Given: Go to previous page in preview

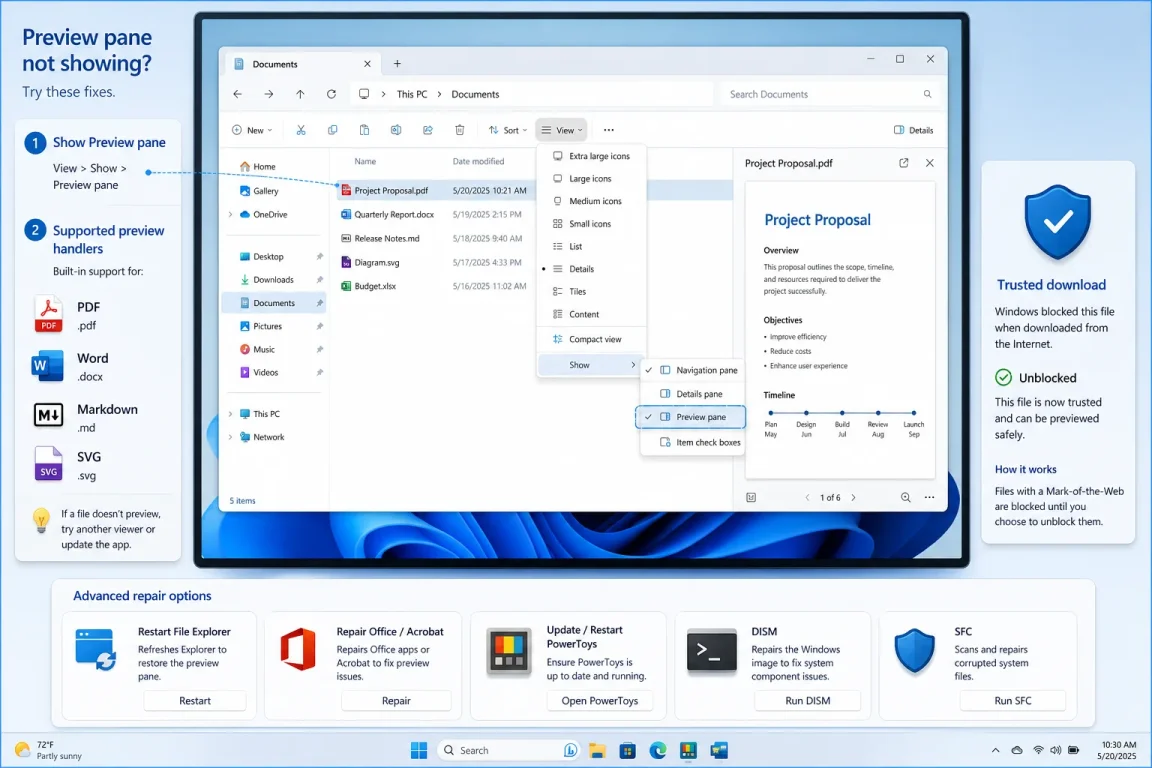Looking at the screenshot, I should [807, 498].
